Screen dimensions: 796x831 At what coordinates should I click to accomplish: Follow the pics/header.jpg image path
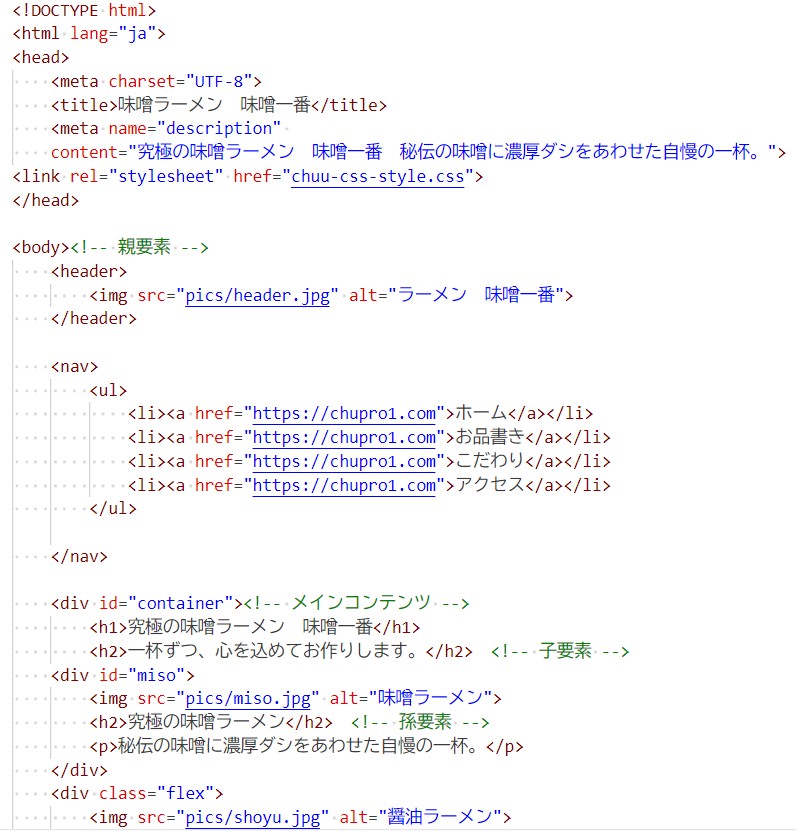tap(257, 295)
